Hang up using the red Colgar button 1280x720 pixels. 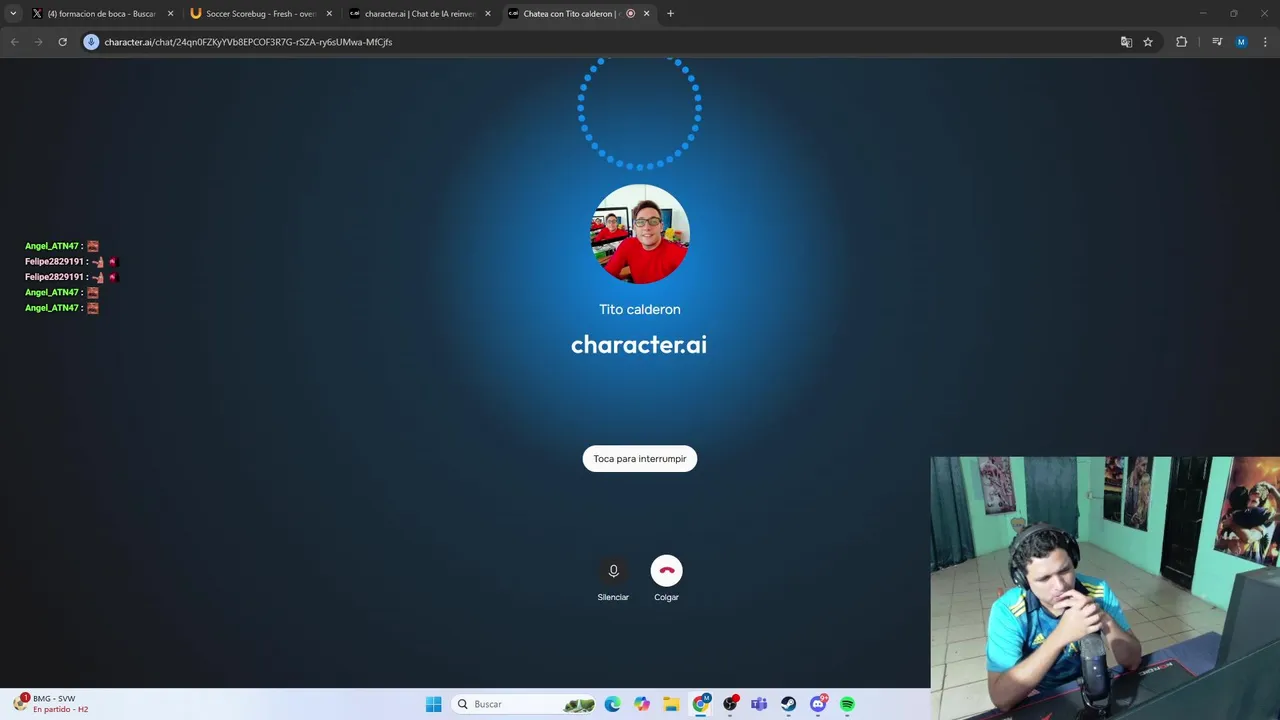click(666, 571)
